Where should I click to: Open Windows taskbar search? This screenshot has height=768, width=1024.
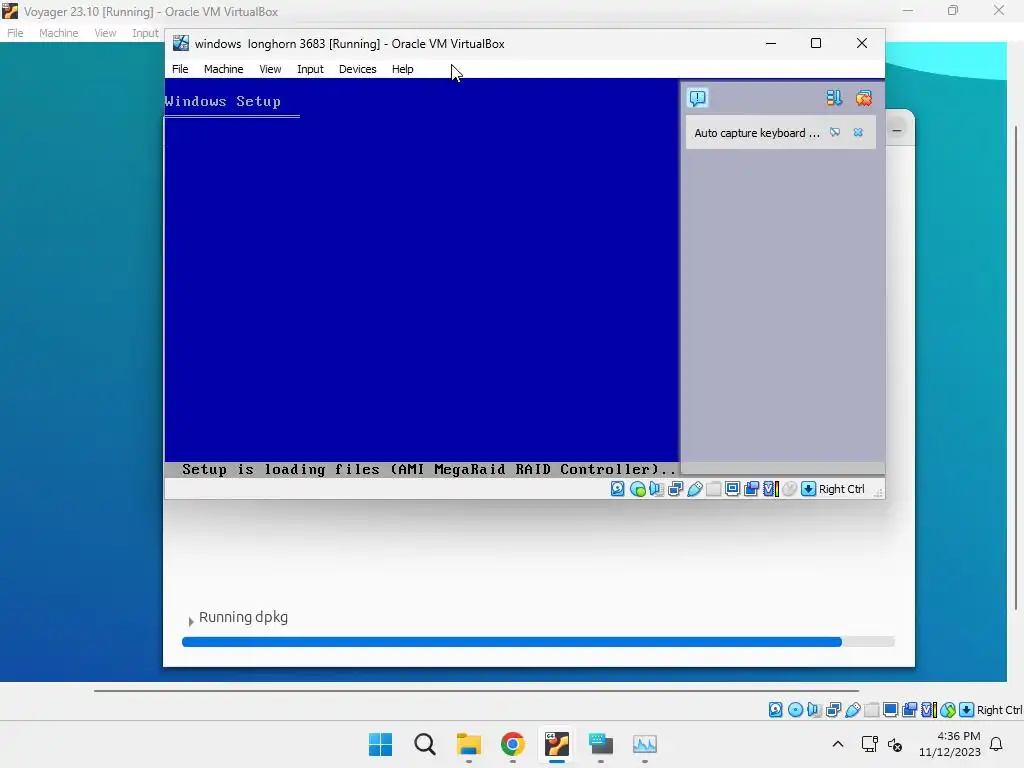424,744
